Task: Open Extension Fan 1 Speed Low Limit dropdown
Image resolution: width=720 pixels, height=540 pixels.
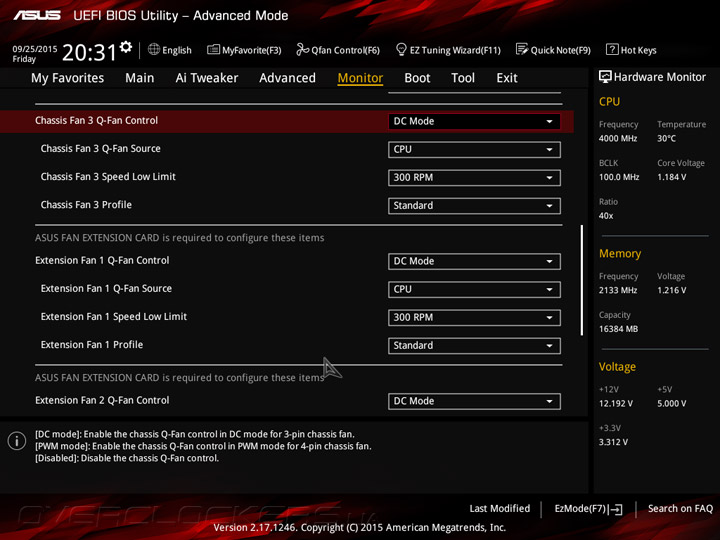Action: [x=474, y=318]
